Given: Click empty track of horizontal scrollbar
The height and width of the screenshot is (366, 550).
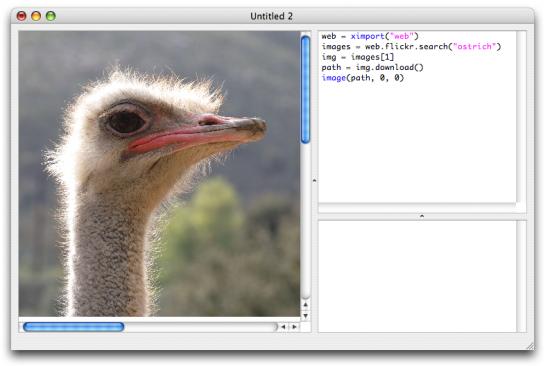Looking at the screenshot, I should pos(200,327).
